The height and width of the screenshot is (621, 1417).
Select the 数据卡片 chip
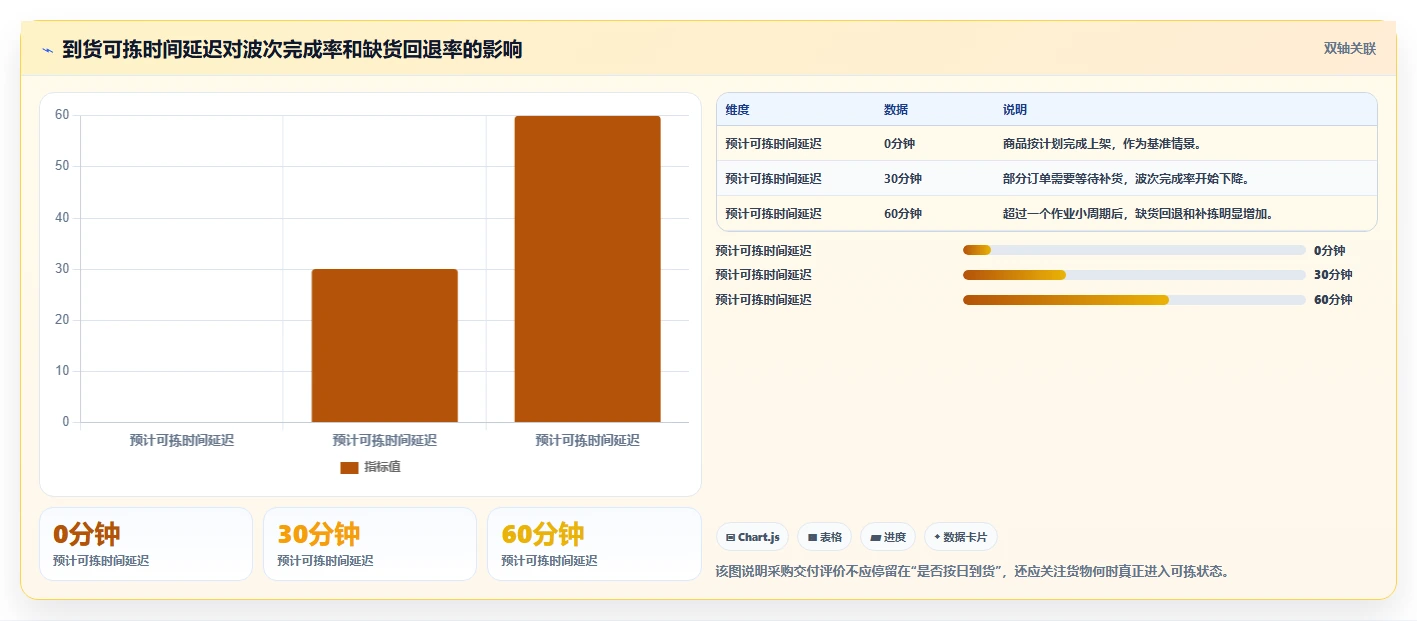(960, 537)
